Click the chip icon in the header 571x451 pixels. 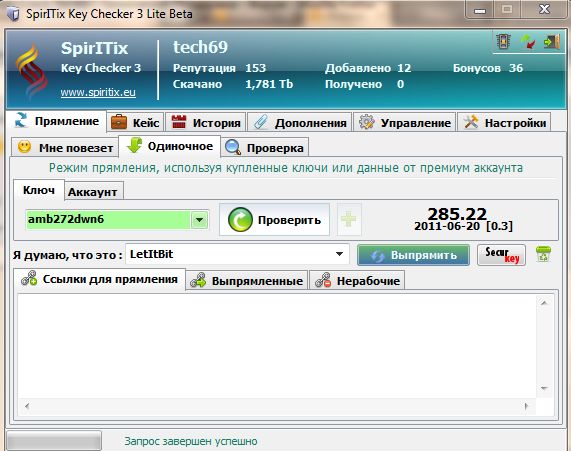[504, 42]
